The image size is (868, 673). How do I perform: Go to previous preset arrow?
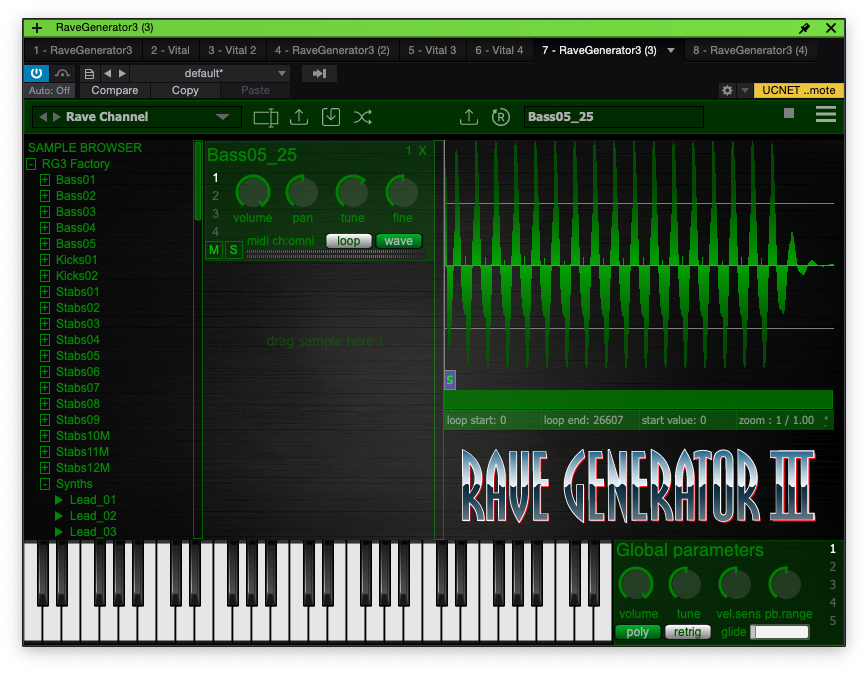(x=107, y=73)
